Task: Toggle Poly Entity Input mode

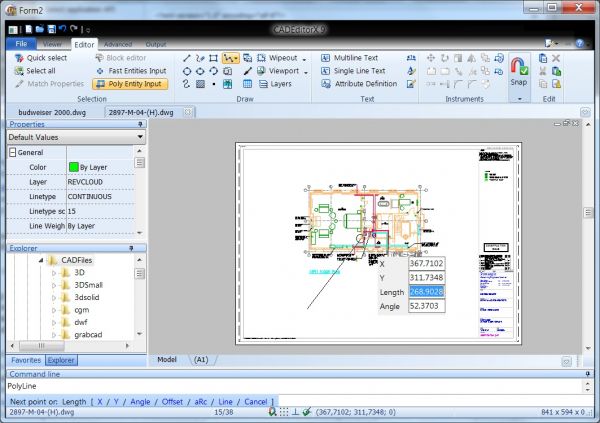Action: click(x=130, y=84)
